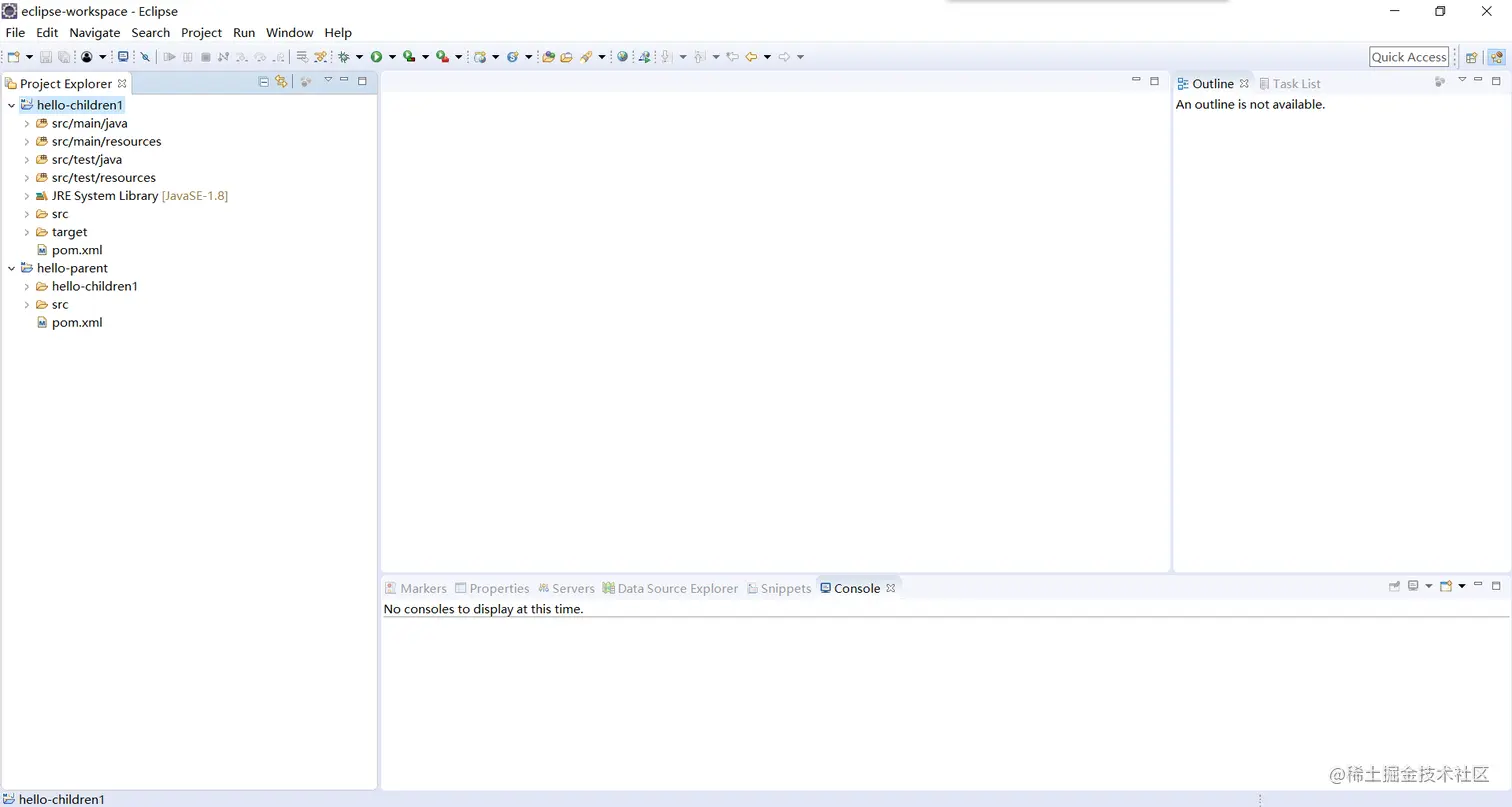Screen dimensions: 1512x807
Task: Expand the JRE System Library node
Action: [x=27, y=196]
